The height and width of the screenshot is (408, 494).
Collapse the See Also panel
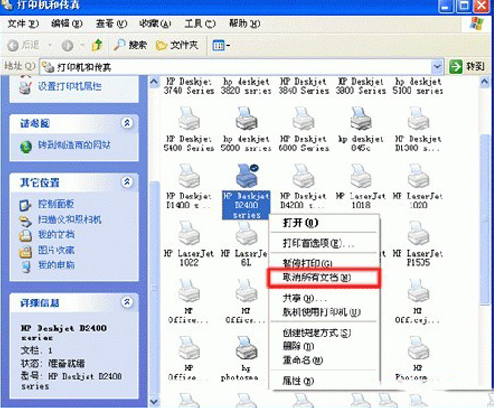point(127,123)
